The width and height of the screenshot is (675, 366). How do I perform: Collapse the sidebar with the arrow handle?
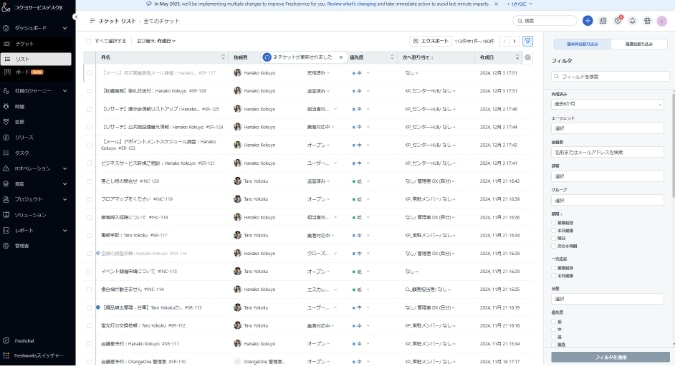pyautogui.click(x=75, y=17)
